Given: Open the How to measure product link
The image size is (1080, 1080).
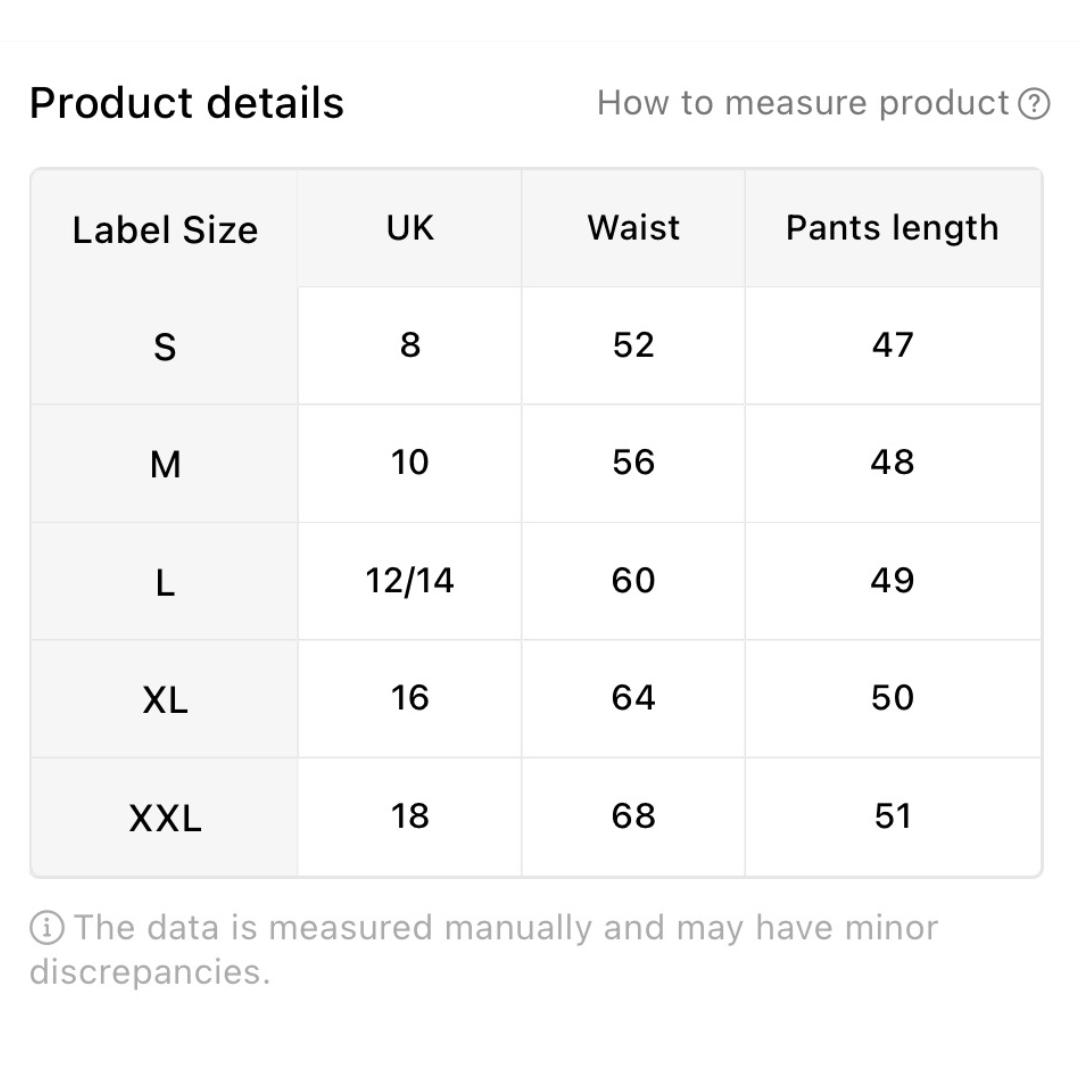Looking at the screenshot, I should (803, 103).
